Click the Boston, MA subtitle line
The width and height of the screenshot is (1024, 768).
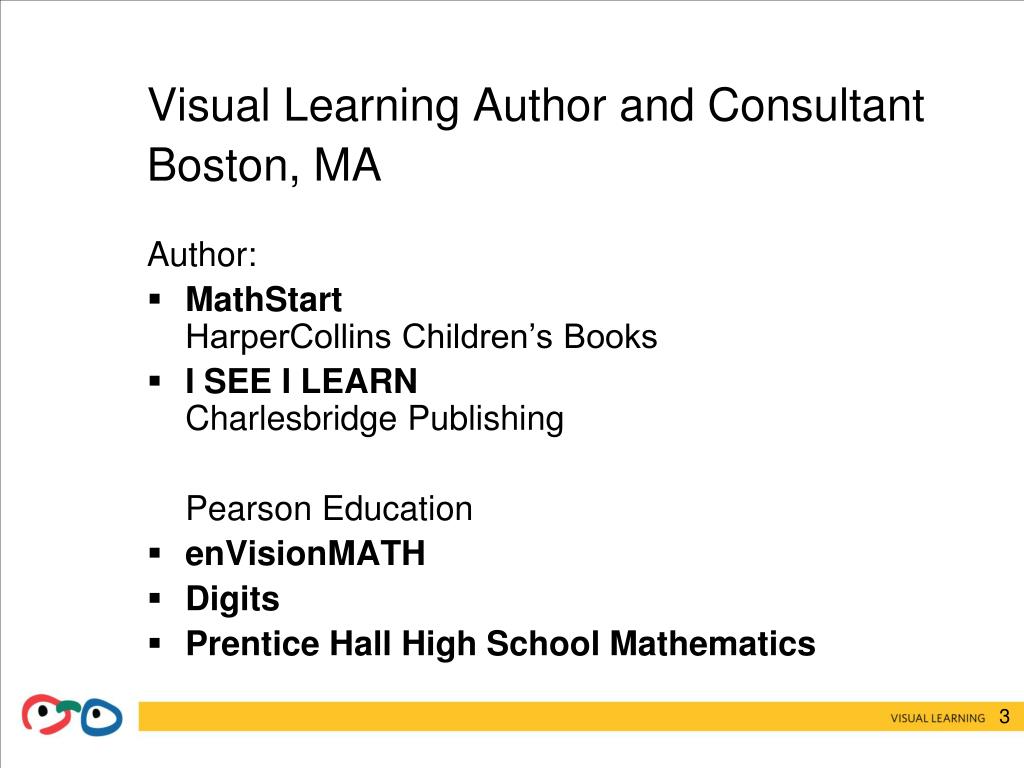coord(264,166)
